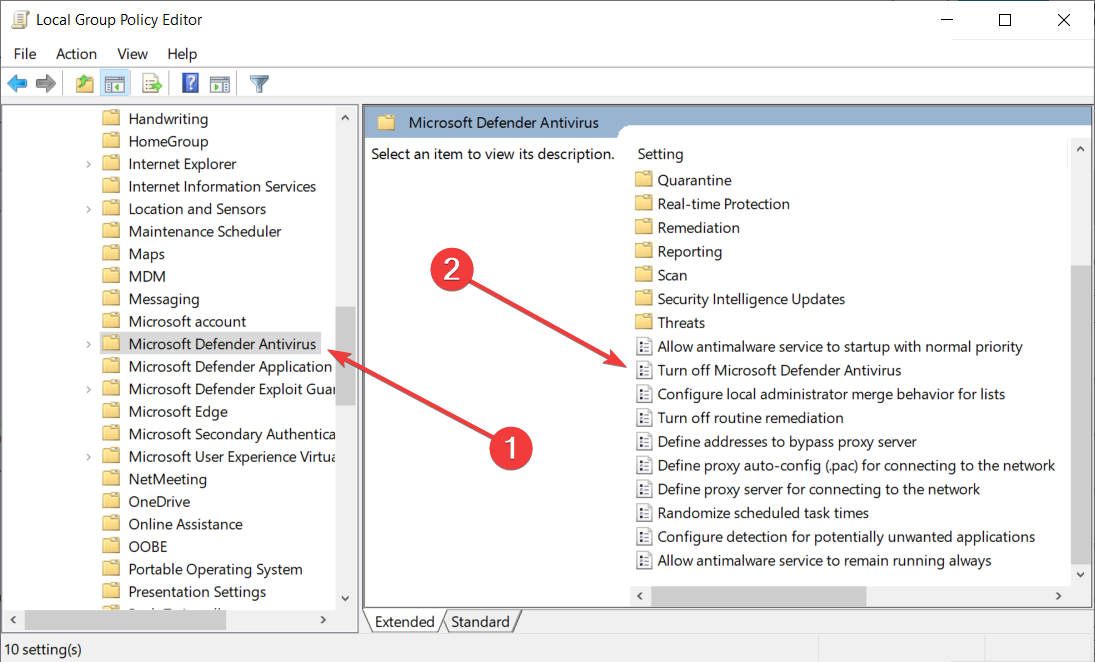Expand the Location and Sensors tree node
This screenshot has width=1095, height=662.
pyautogui.click(x=88, y=209)
